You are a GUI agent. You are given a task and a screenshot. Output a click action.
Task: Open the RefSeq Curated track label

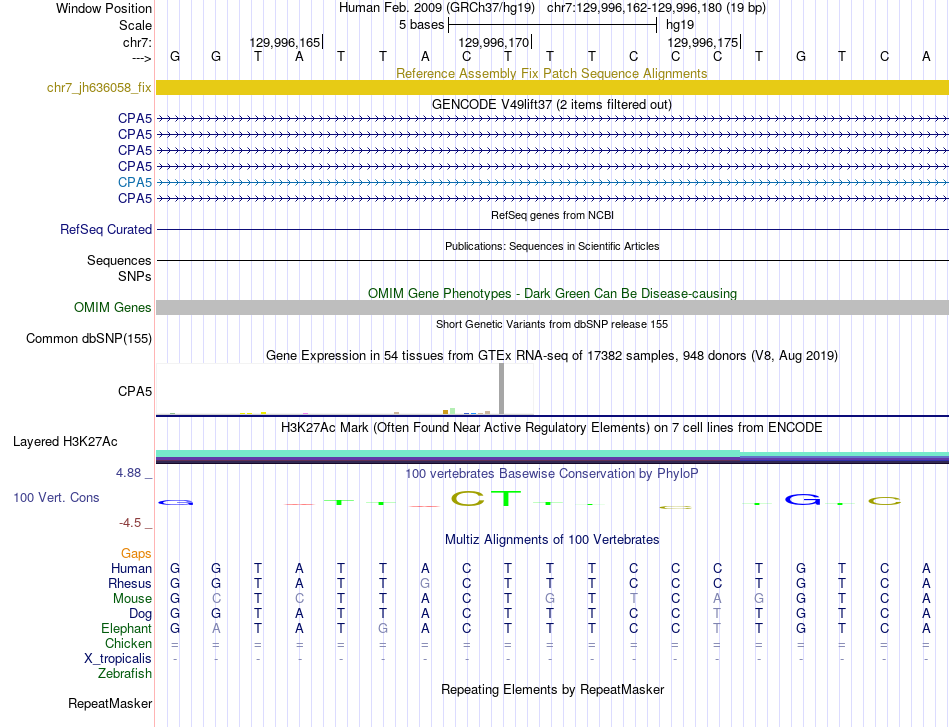(x=105, y=230)
